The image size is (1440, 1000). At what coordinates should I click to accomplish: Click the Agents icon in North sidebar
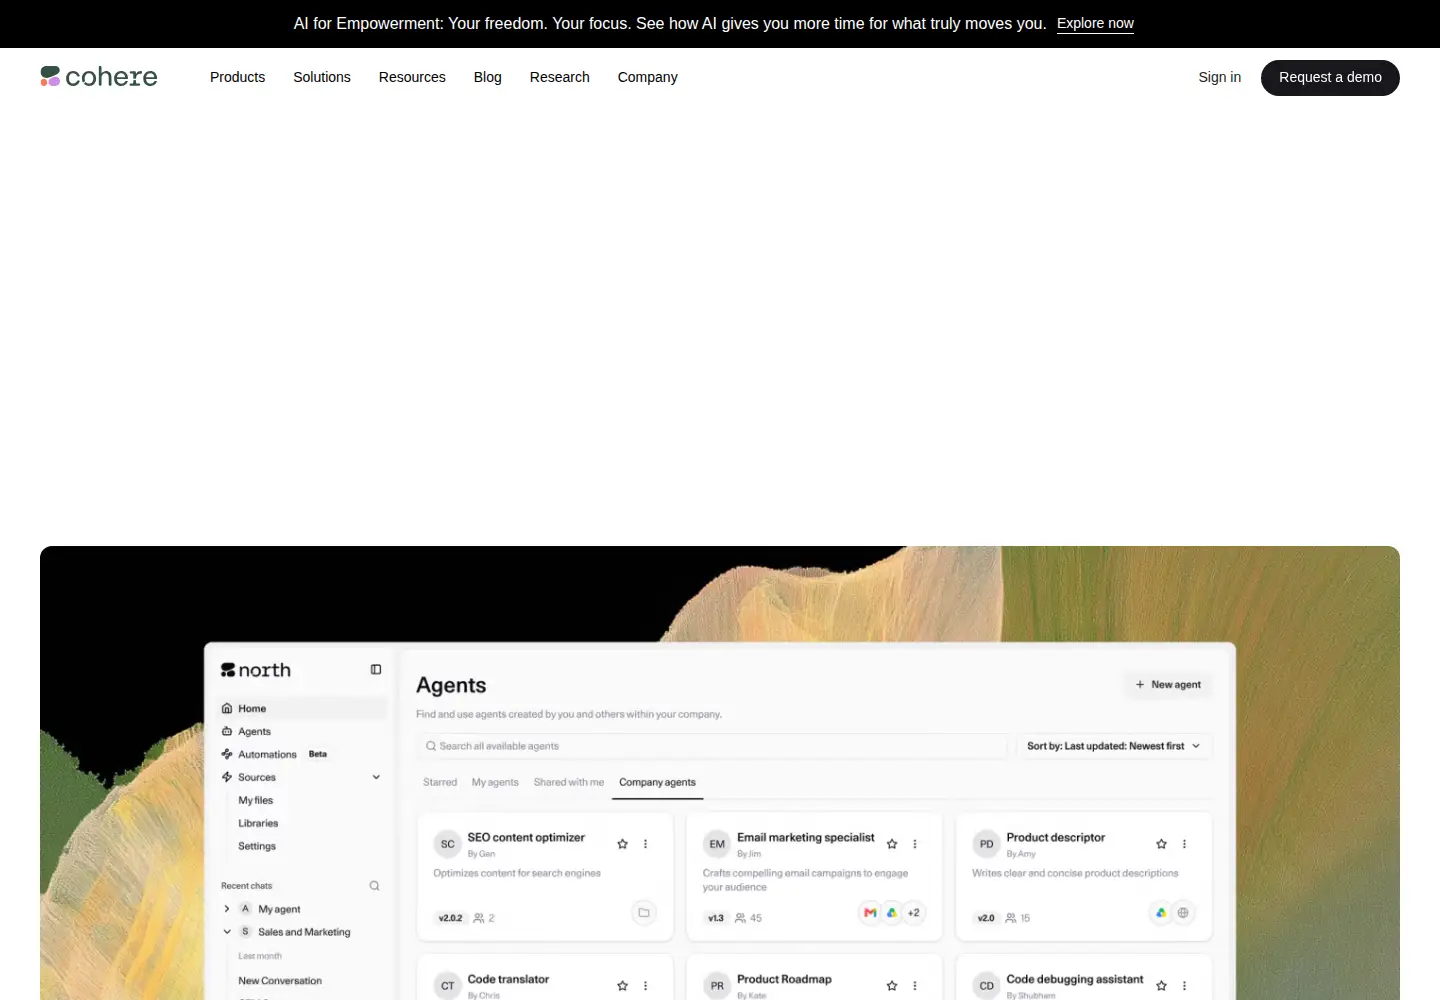(x=227, y=732)
